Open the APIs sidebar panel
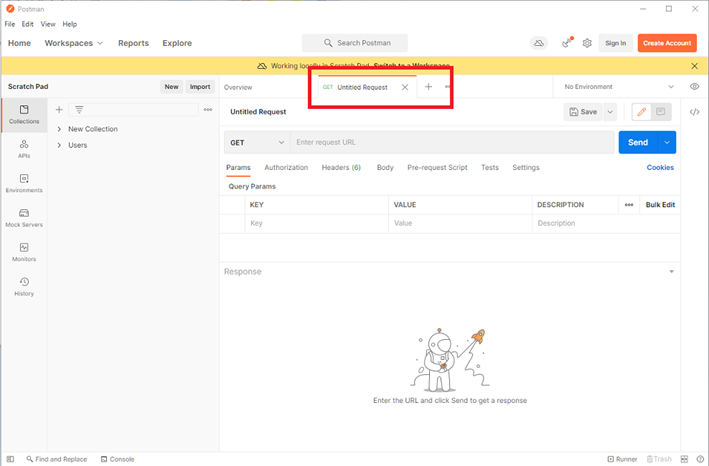 tap(24, 149)
